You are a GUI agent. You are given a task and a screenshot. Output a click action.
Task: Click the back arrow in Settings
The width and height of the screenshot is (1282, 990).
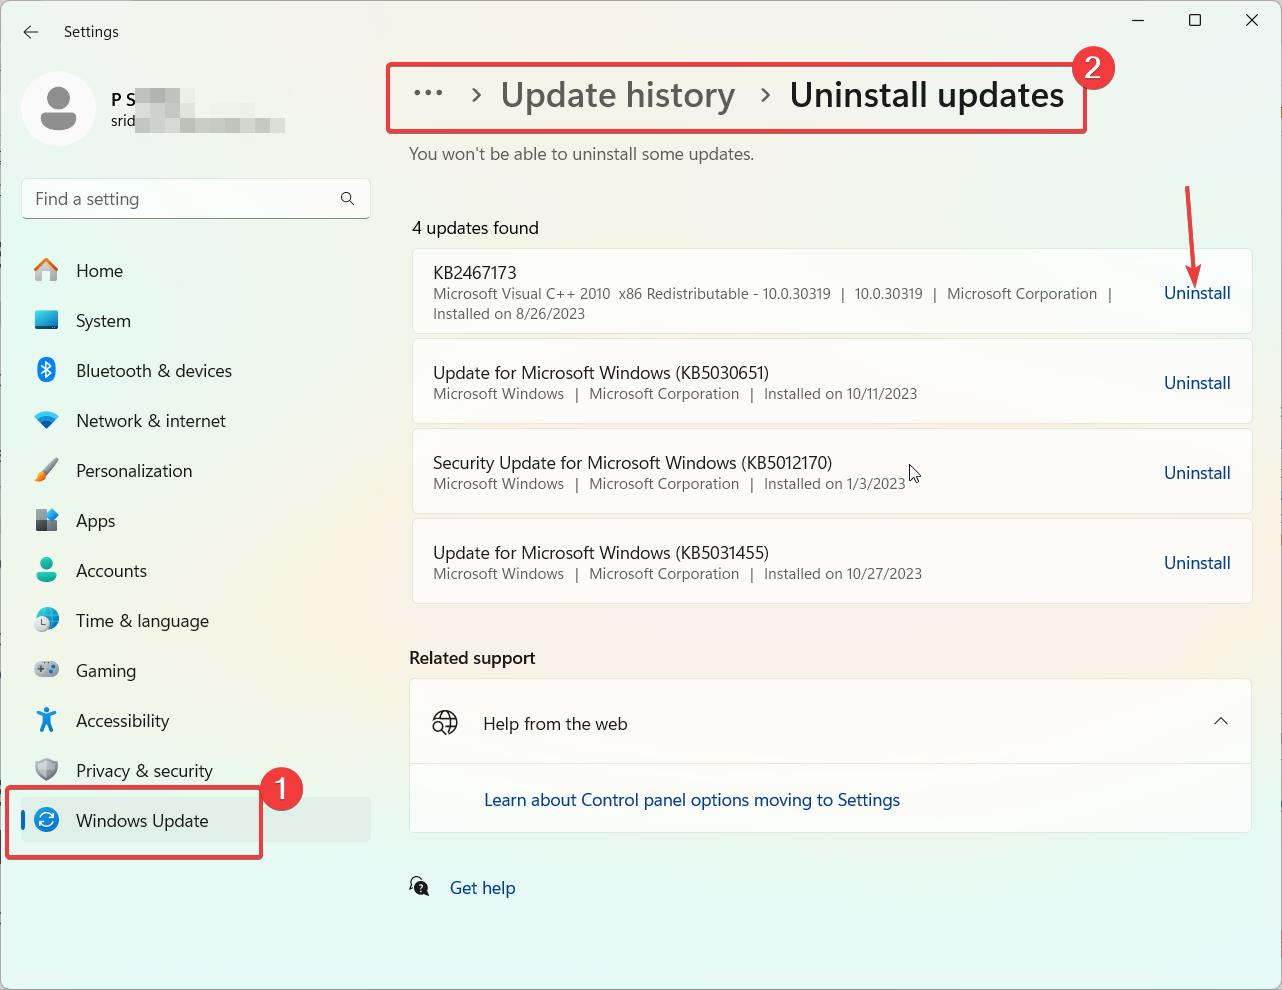coord(31,32)
